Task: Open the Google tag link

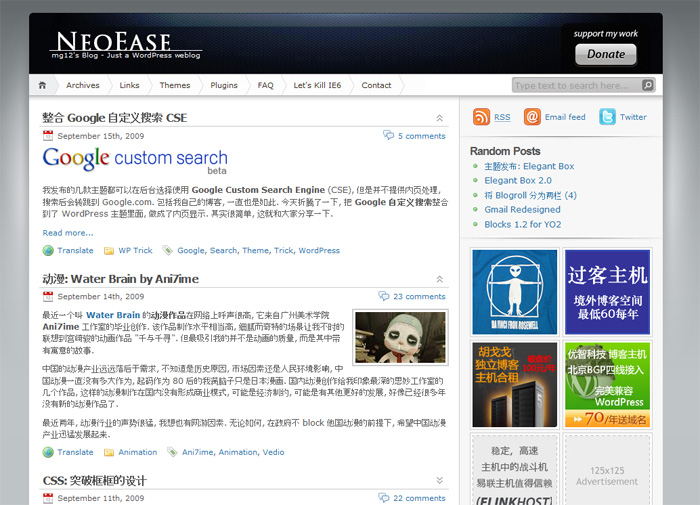Action: 191,250
